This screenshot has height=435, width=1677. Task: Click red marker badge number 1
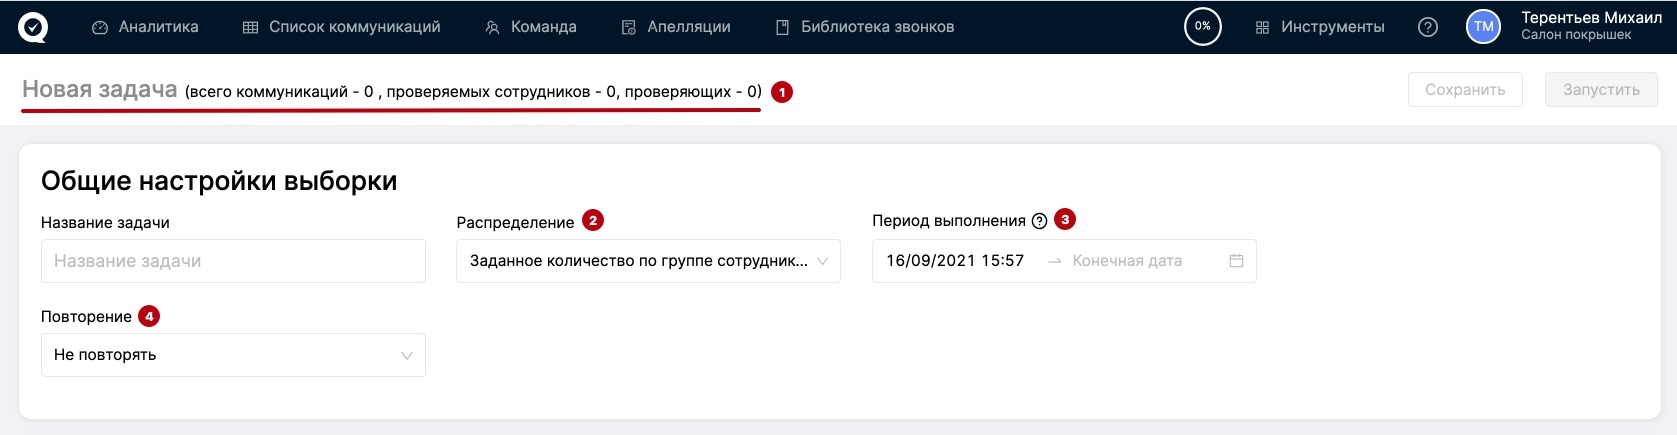pos(782,92)
